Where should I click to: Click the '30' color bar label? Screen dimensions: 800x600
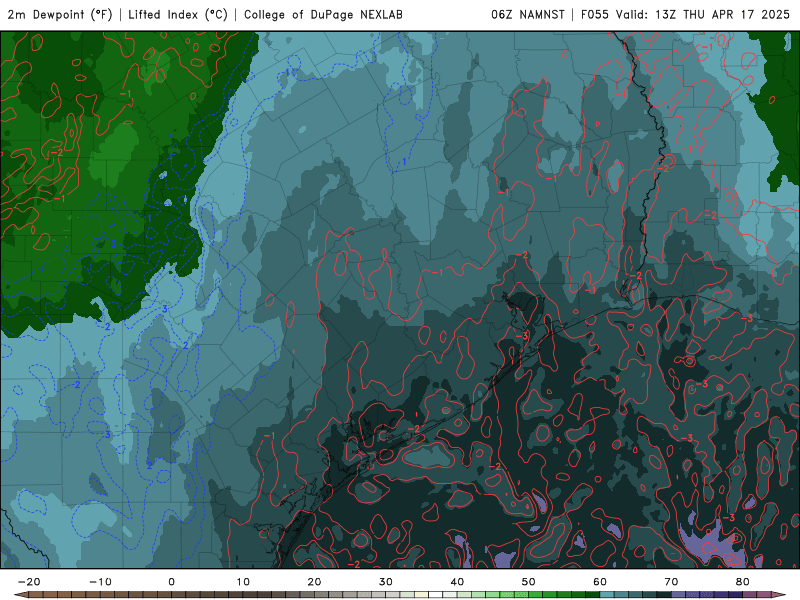pos(386,582)
